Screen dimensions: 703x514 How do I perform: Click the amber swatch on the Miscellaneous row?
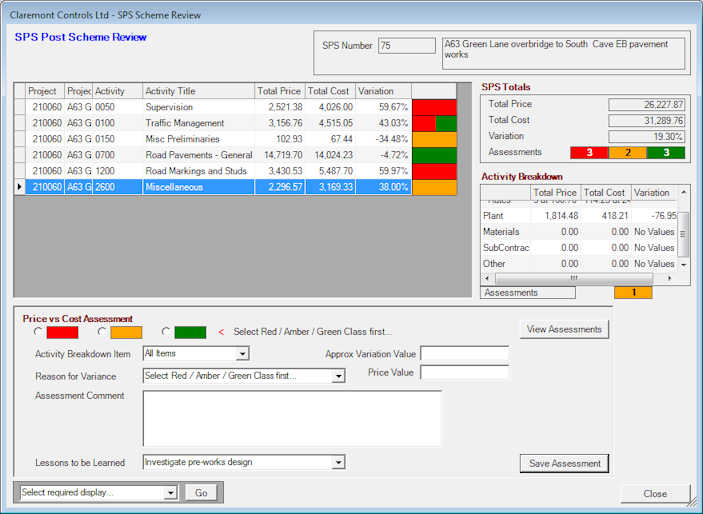(x=434, y=187)
